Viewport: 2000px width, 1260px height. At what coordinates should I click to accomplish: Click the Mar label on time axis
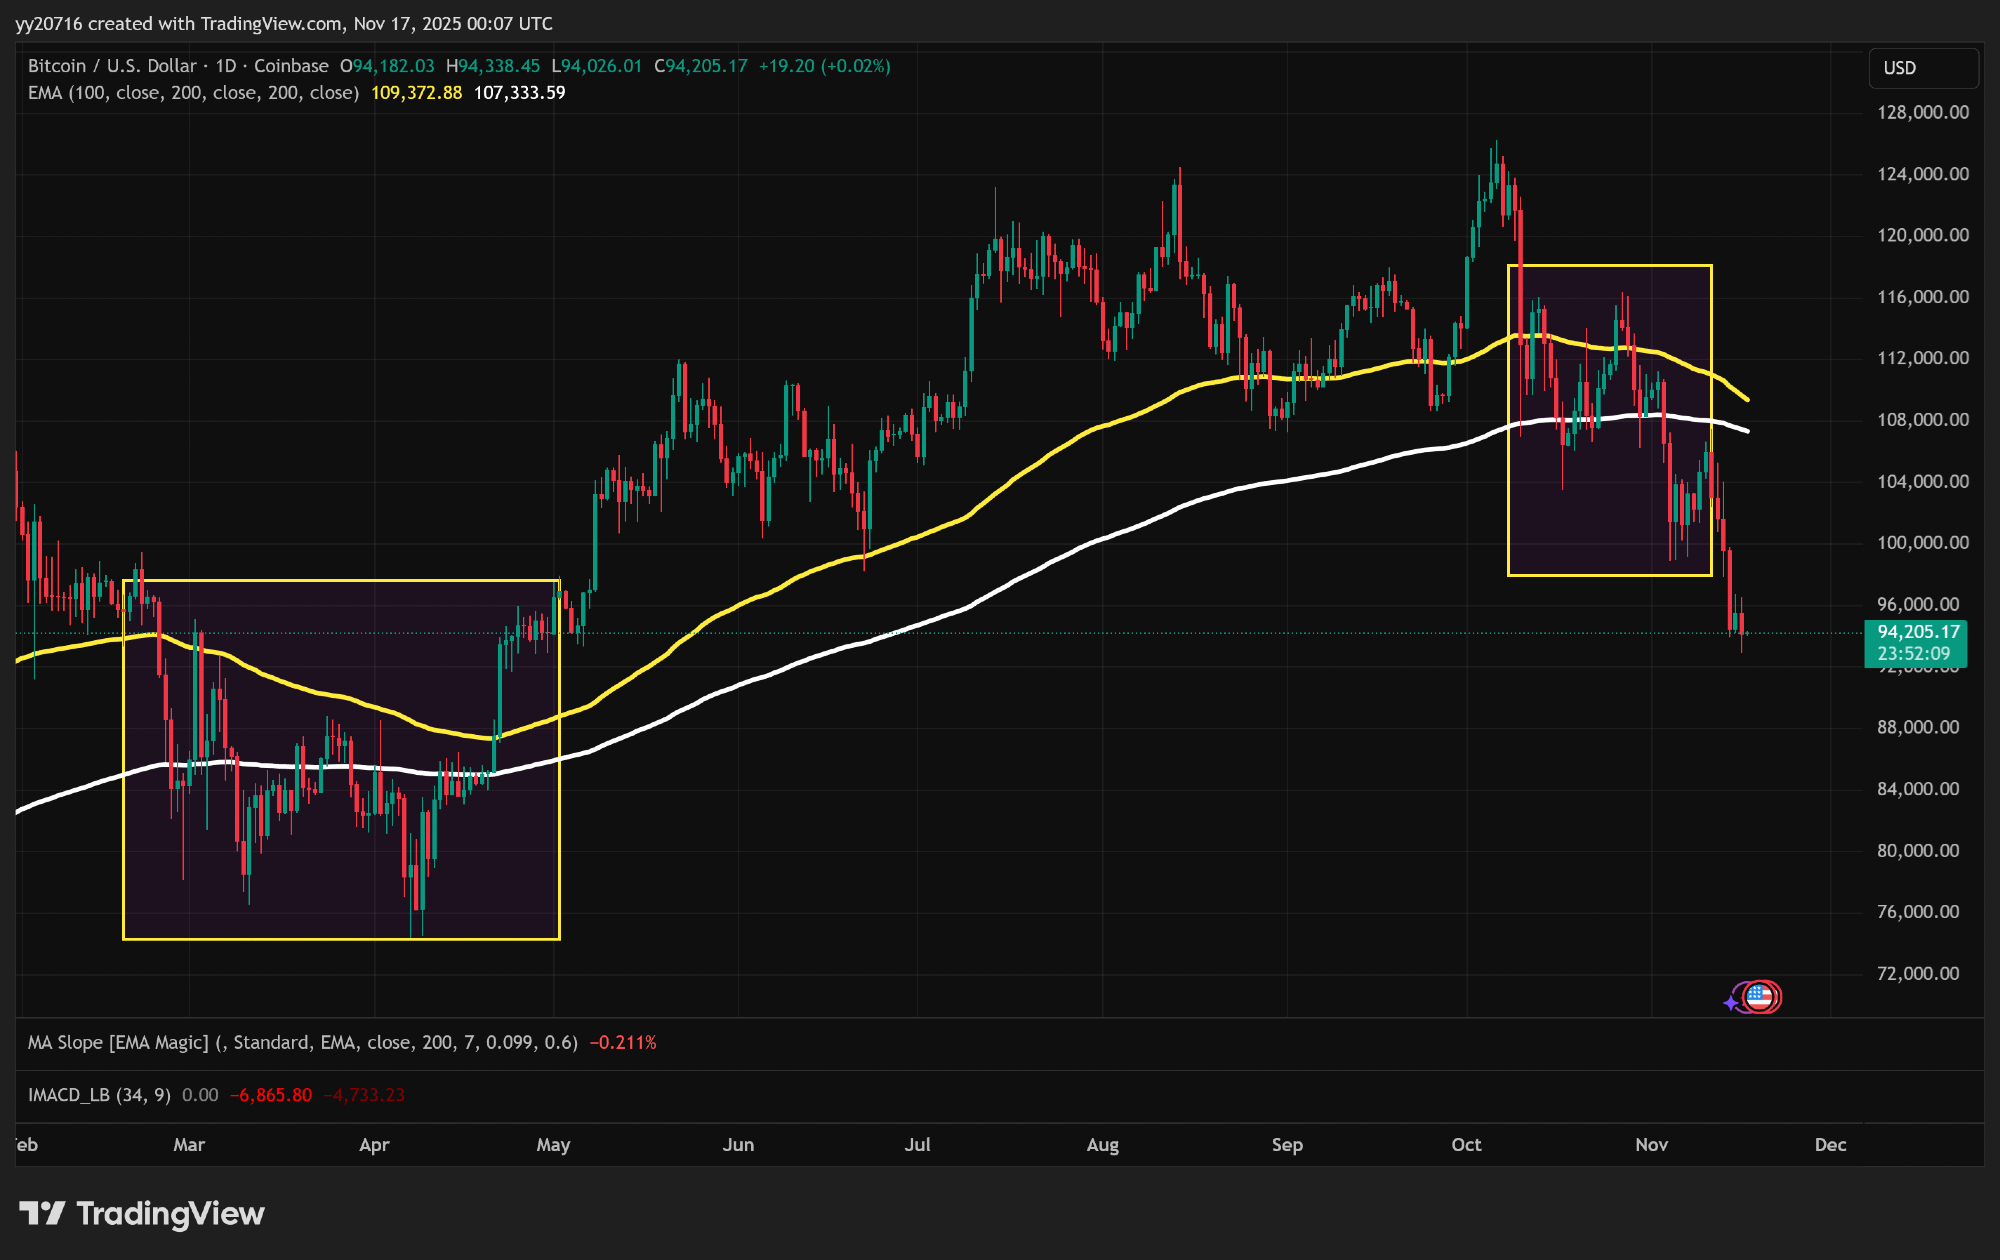point(189,1145)
